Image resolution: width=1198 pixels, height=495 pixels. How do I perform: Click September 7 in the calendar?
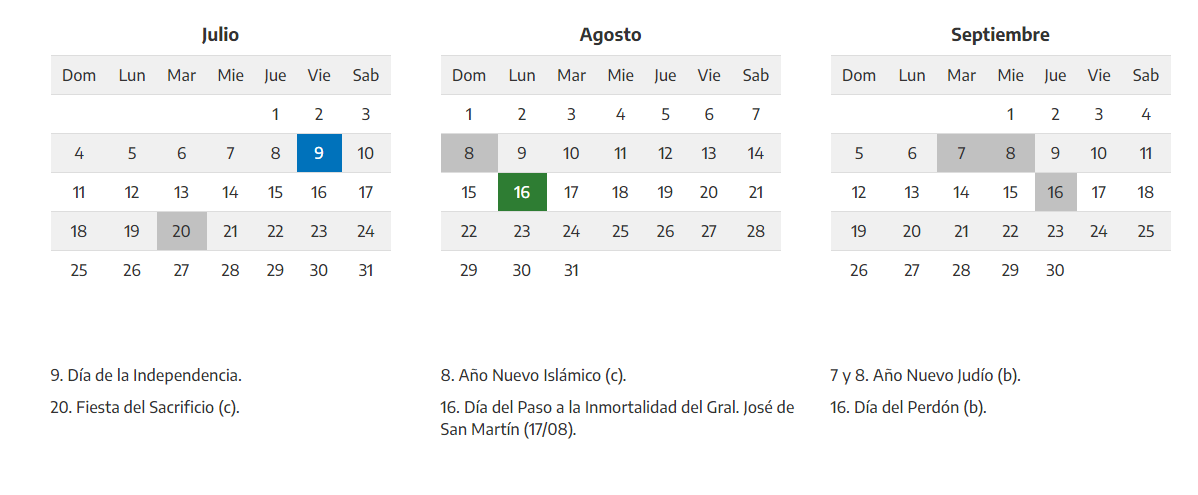961,153
